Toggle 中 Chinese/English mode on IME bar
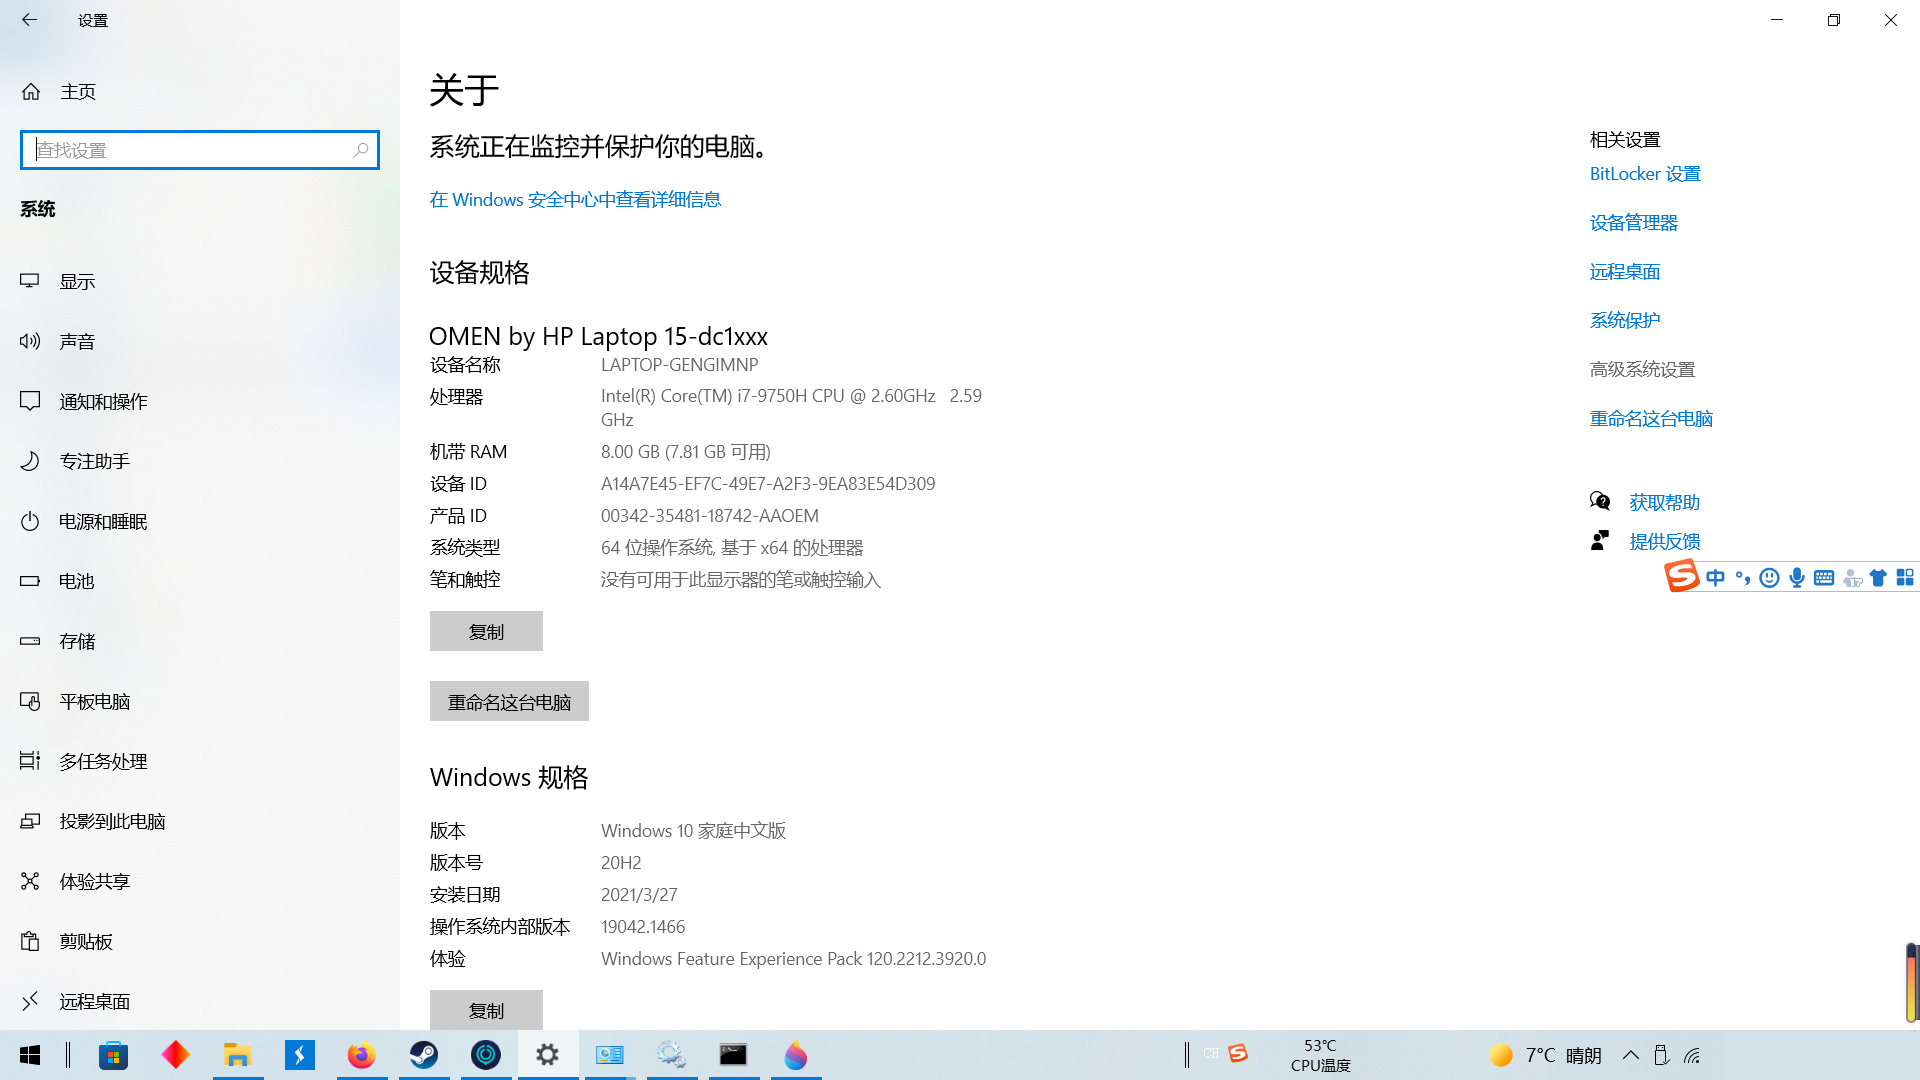 point(1716,578)
